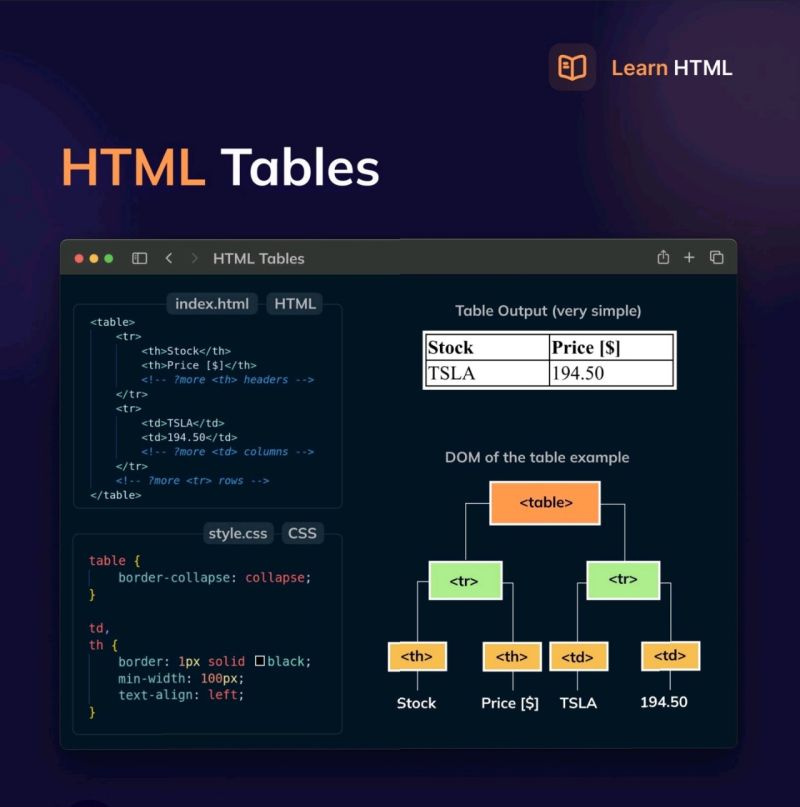800x807 pixels.
Task: Click the '?more <th> headers' comment line
Action: 227,380
